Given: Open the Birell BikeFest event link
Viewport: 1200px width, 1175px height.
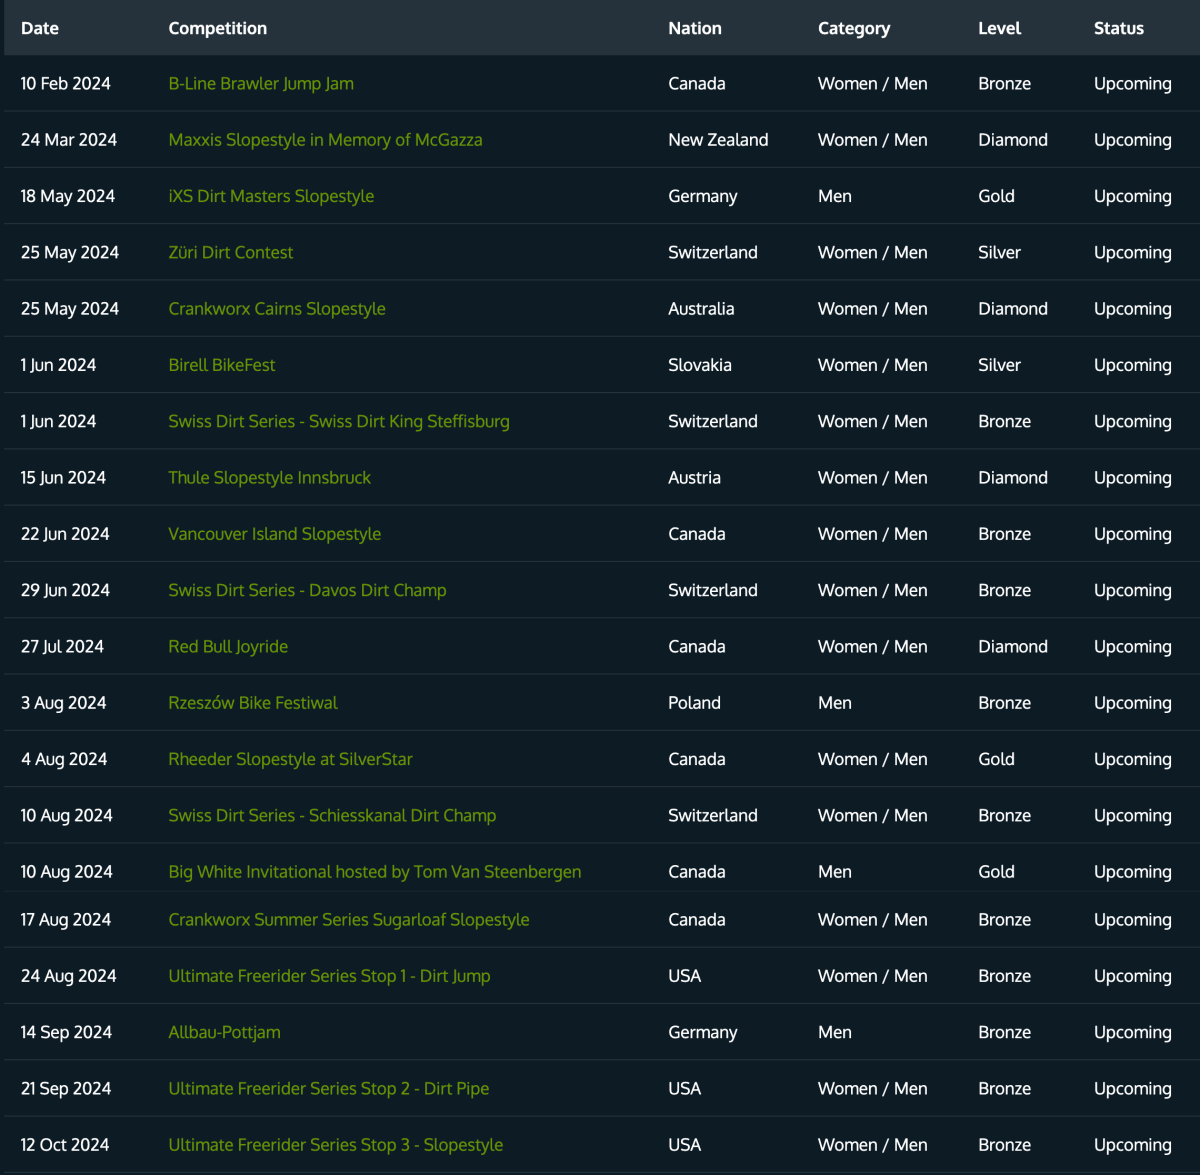Looking at the screenshot, I should [x=222, y=365].
